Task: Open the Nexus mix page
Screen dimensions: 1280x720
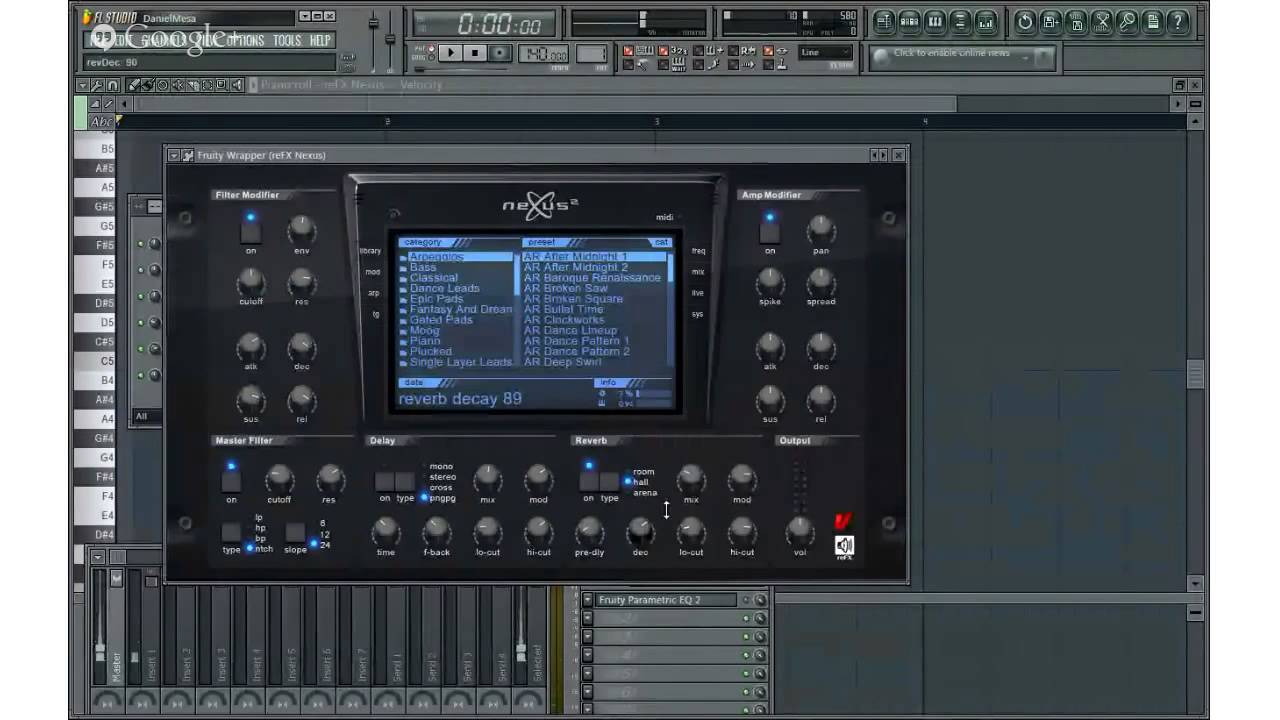Action: pos(698,272)
